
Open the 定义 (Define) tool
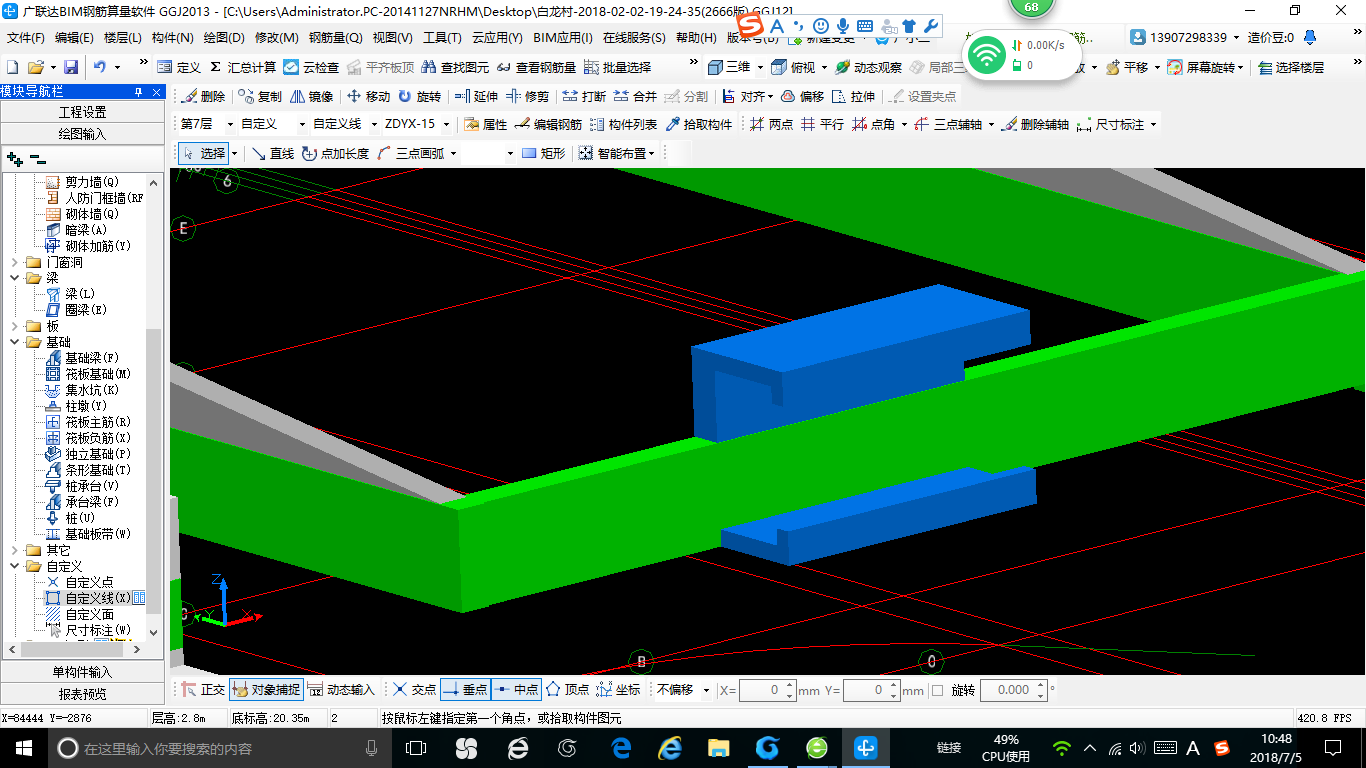[179, 67]
